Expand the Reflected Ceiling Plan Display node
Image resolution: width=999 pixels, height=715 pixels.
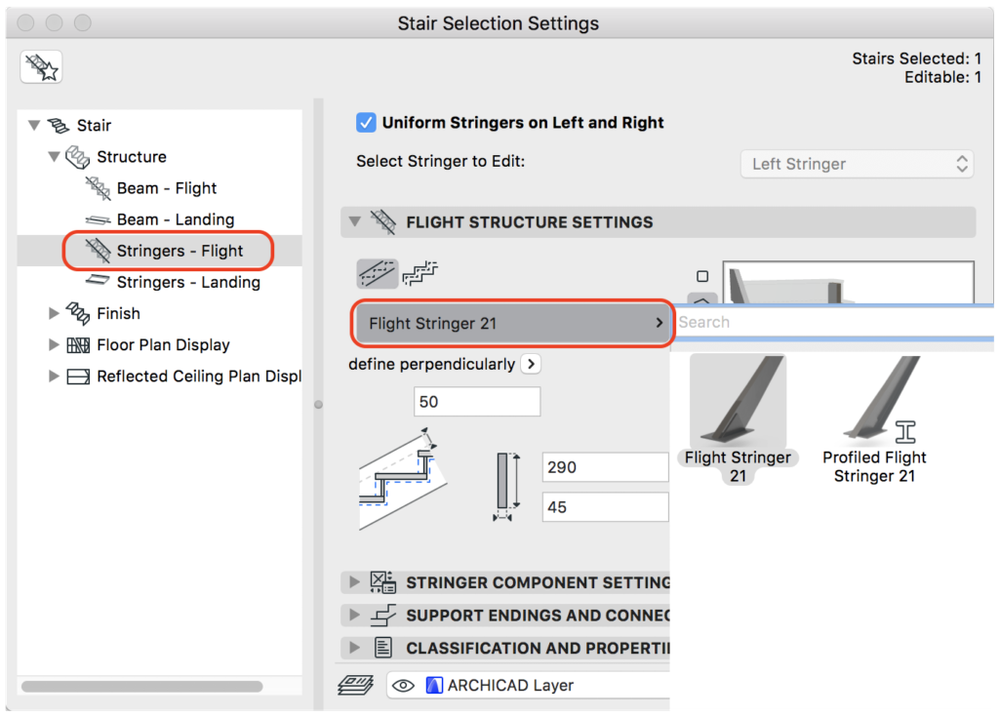[54, 377]
